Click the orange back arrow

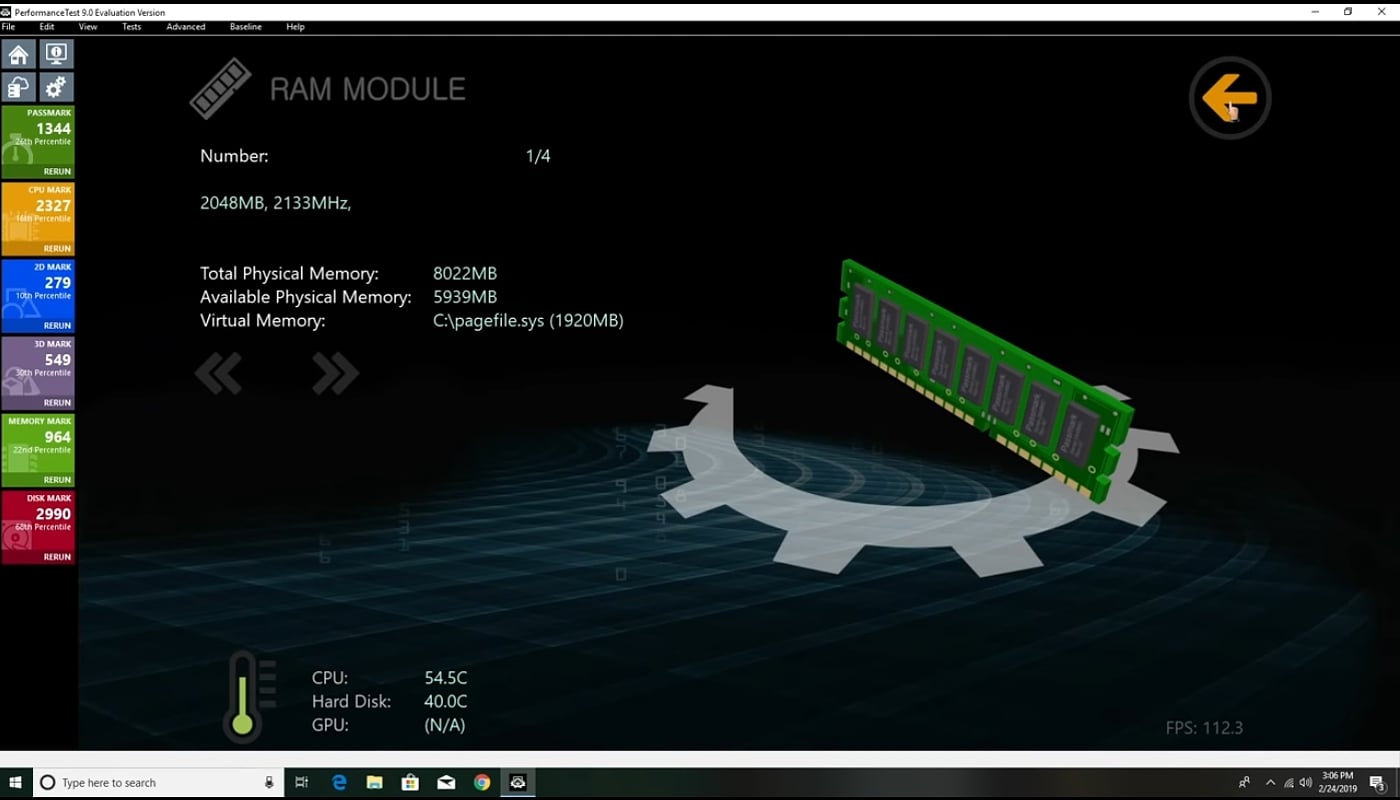click(x=1230, y=98)
